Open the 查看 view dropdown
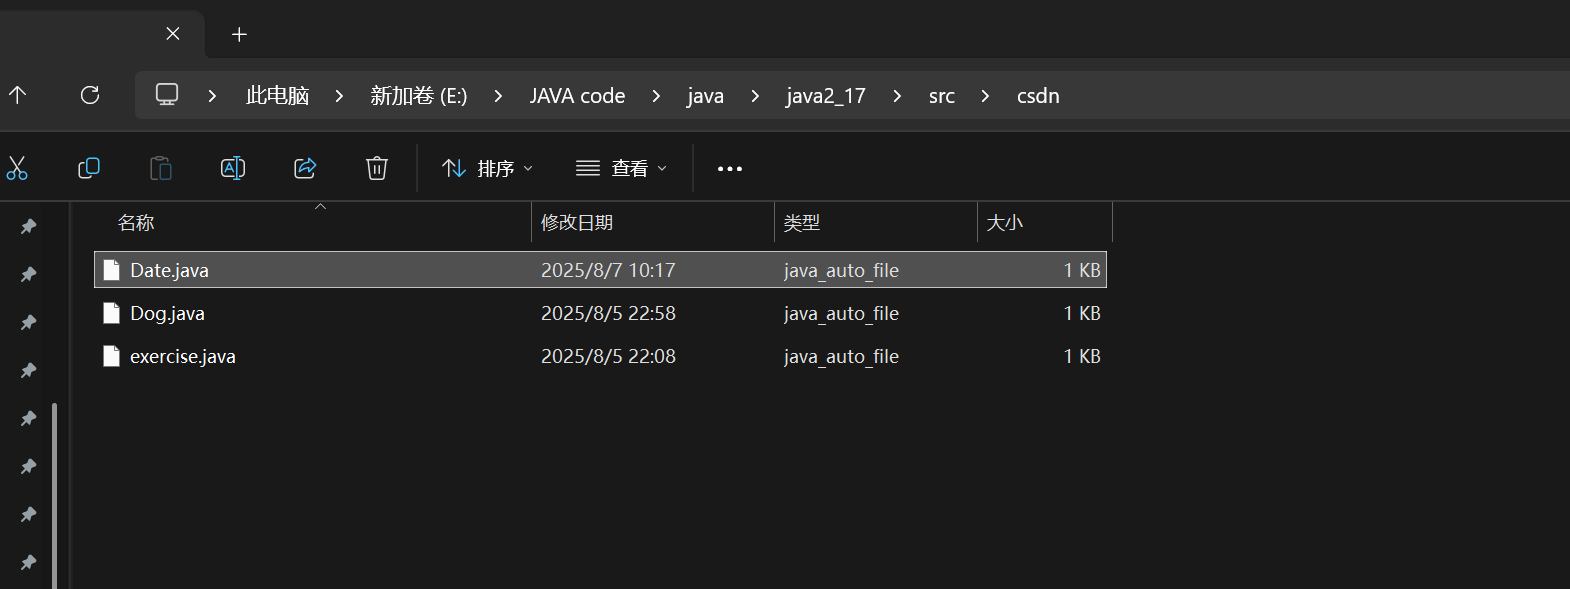 (621, 168)
